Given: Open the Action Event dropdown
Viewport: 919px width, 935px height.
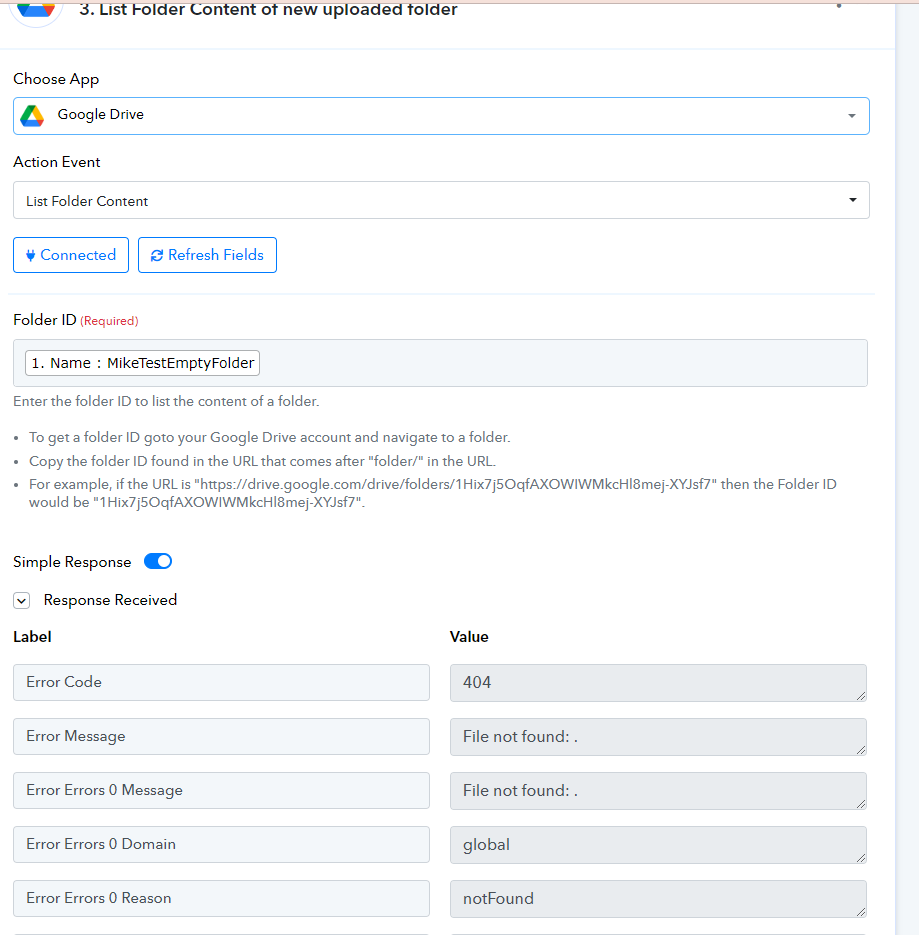Looking at the screenshot, I should coord(441,200).
